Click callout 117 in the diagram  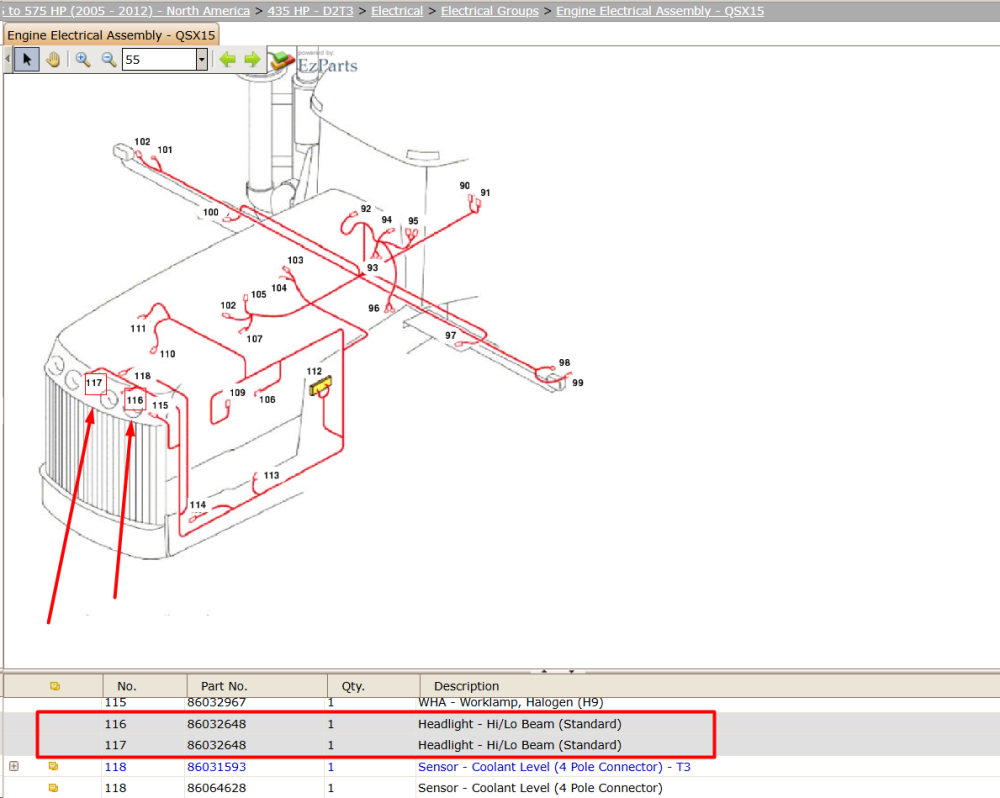(94, 383)
